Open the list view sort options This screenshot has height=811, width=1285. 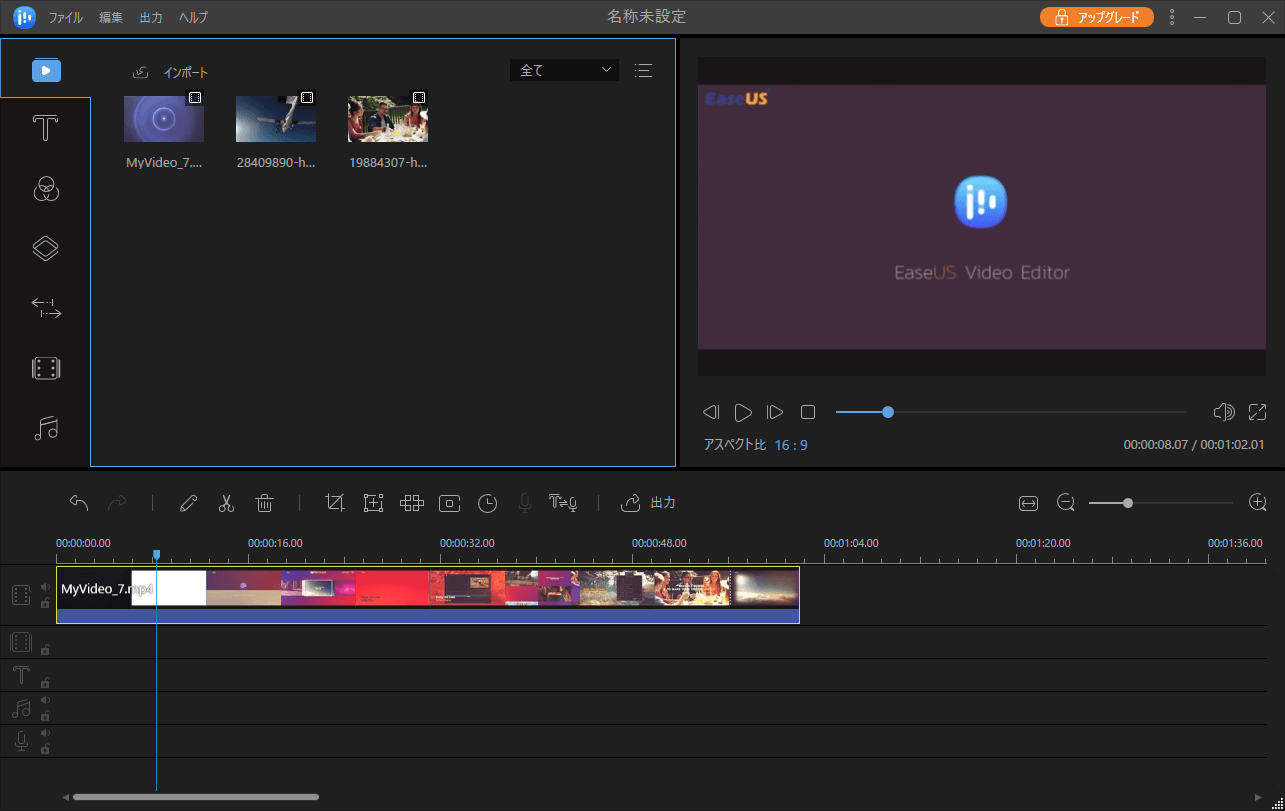click(643, 70)
